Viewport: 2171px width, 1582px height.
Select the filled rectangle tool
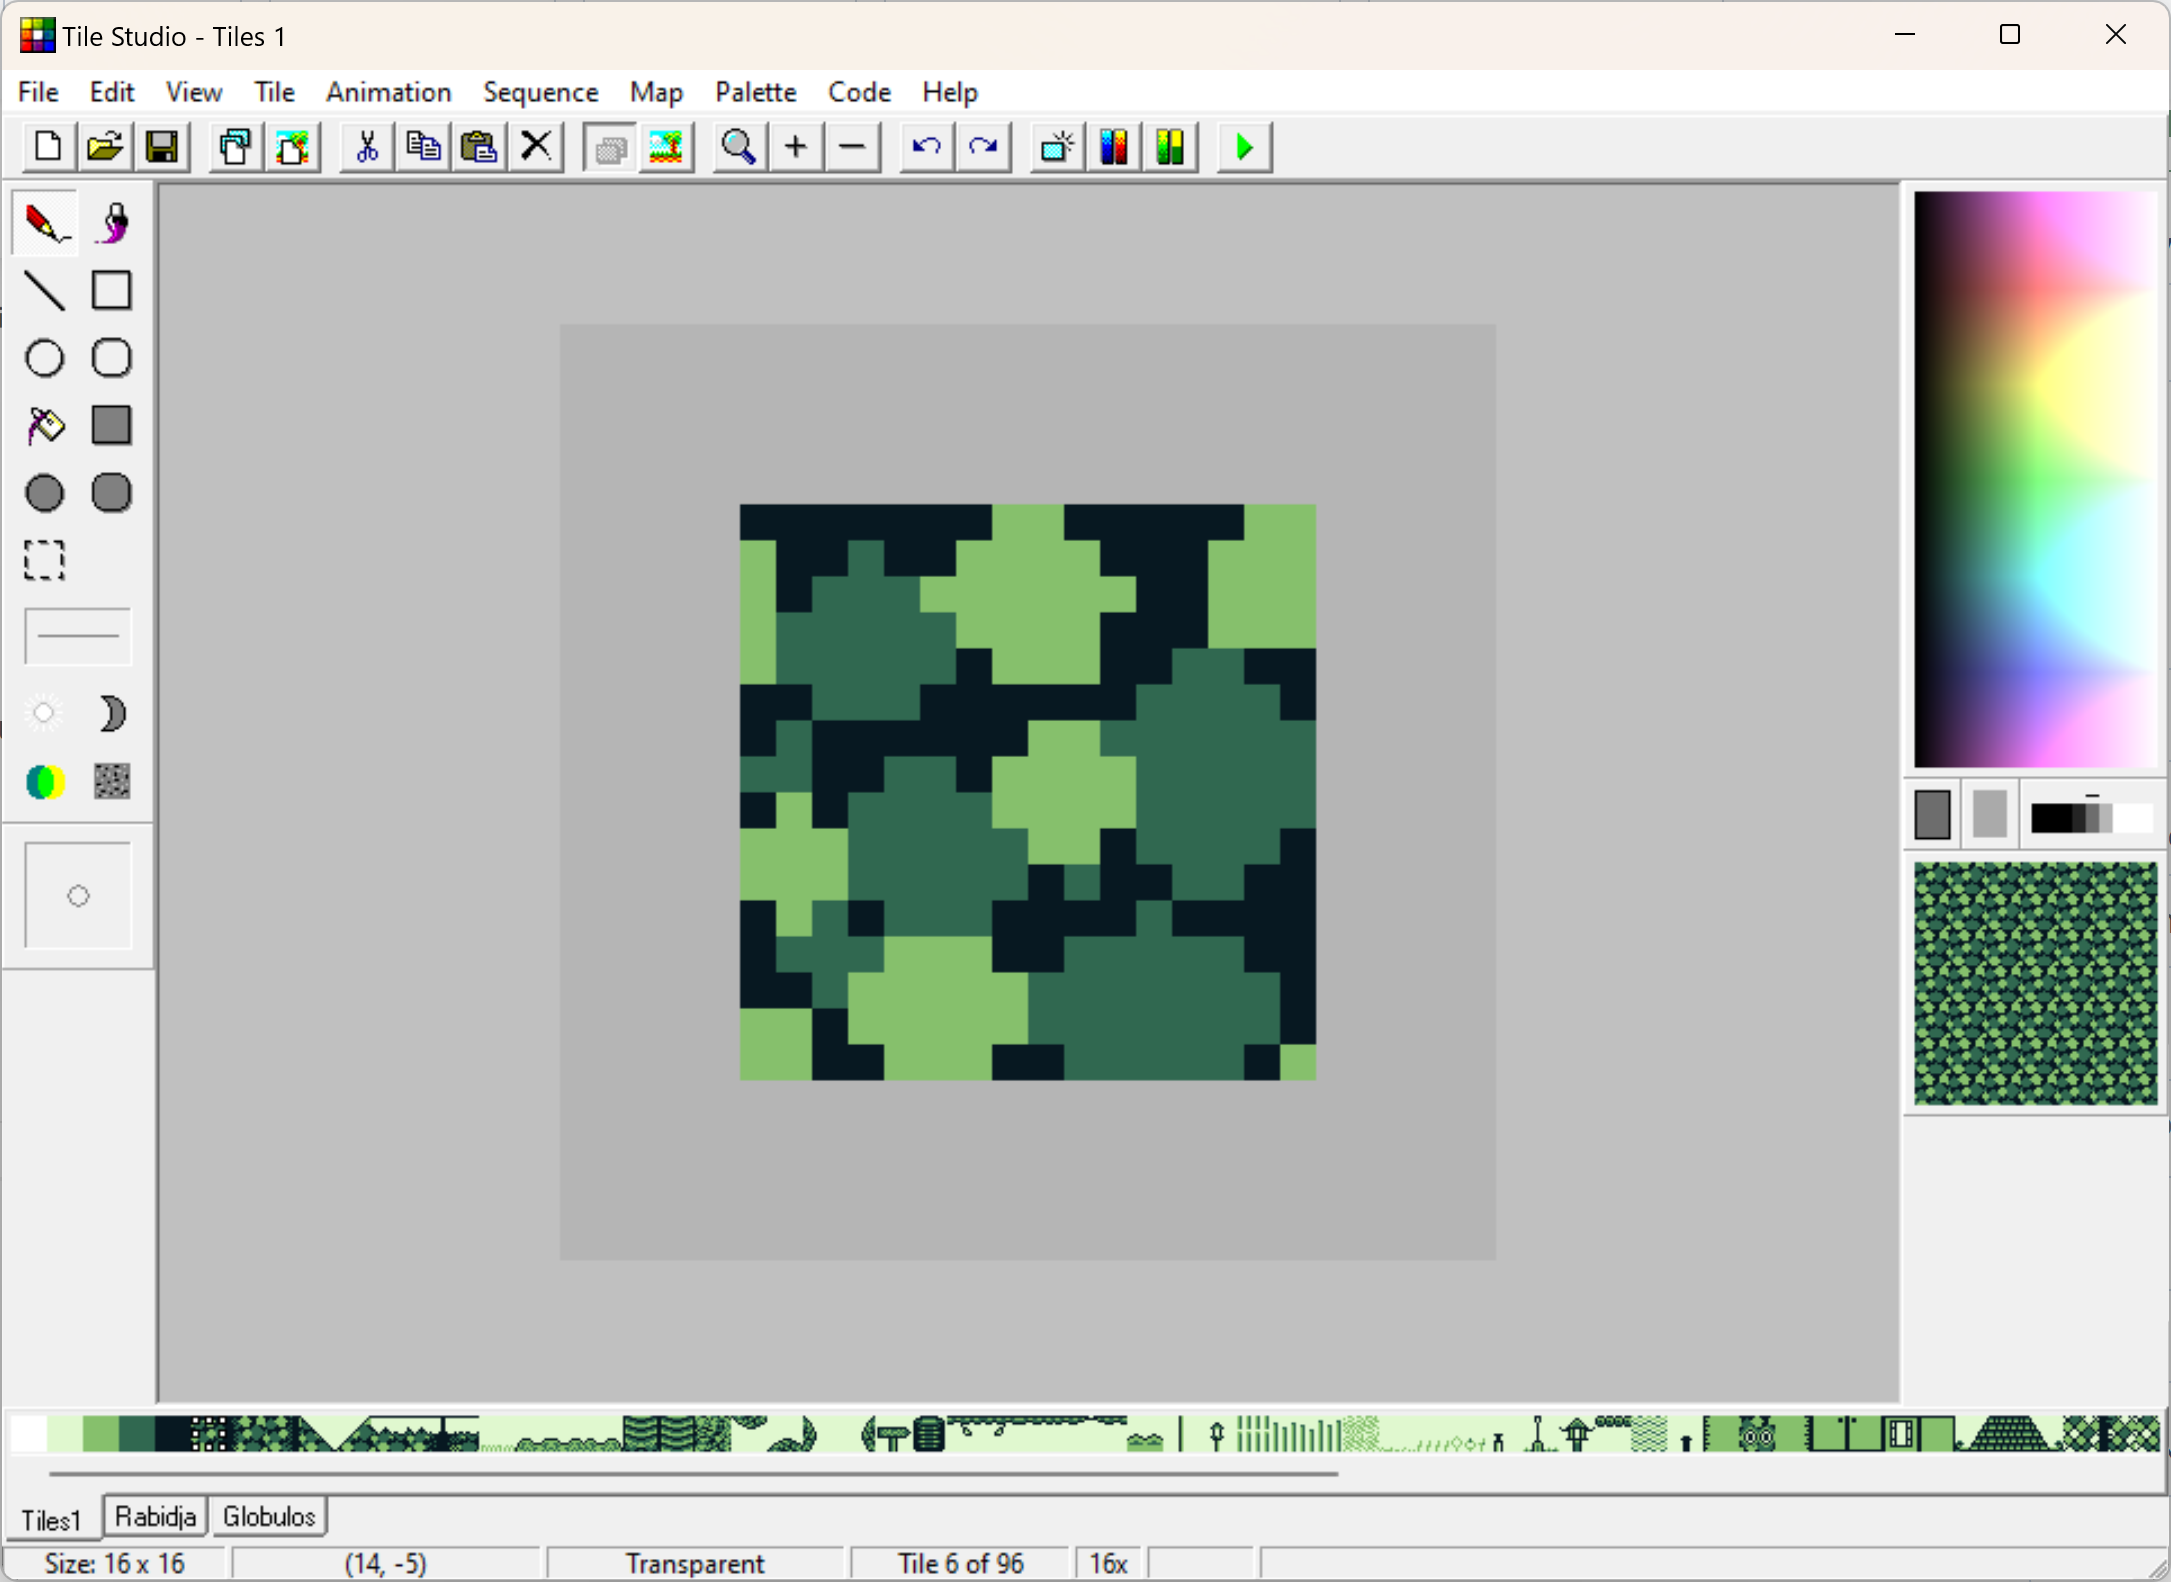pyautogui.click(x=112, y=426)
